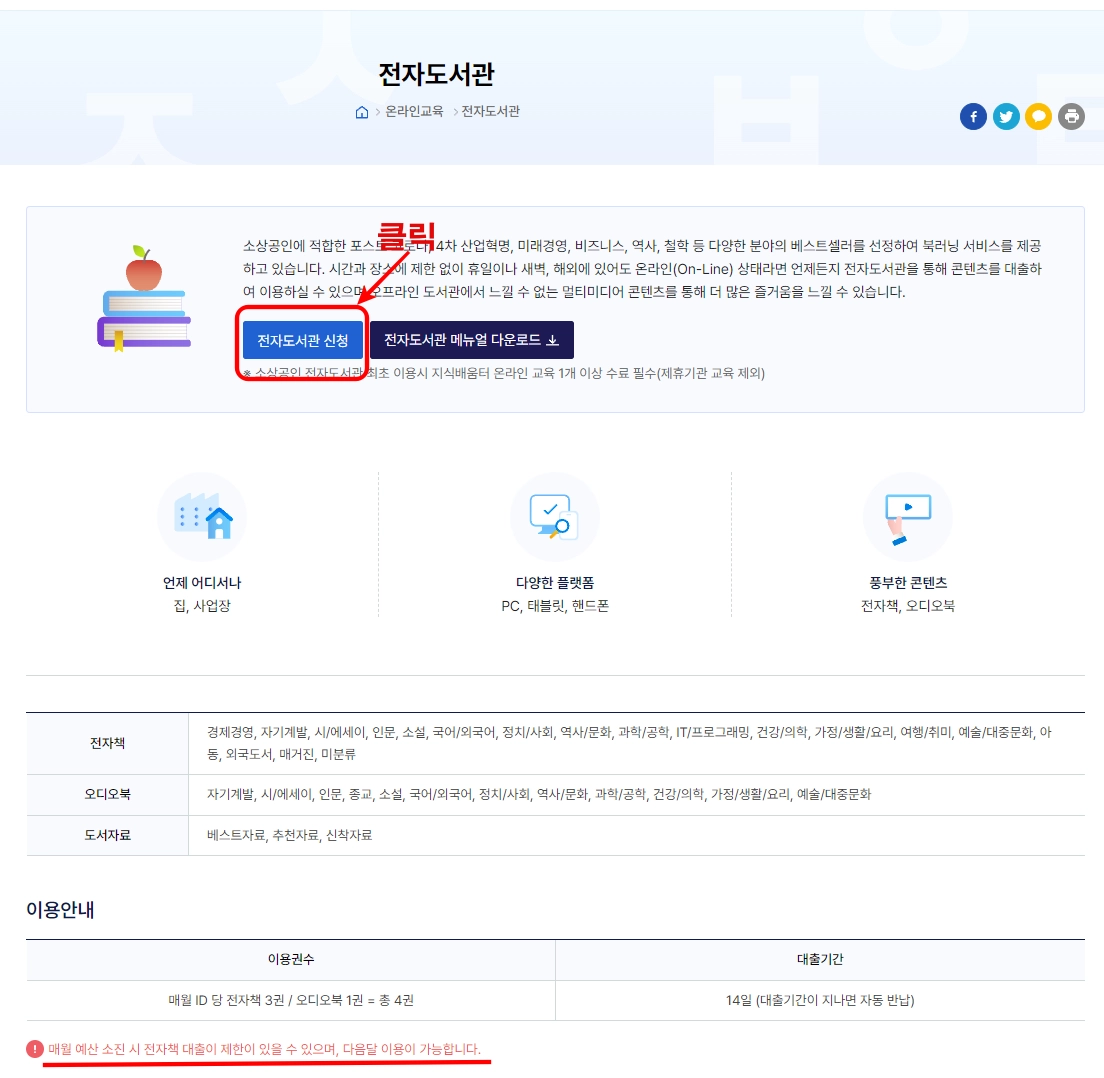This screenshot has width=1104, height=1078.
Task: Share the page via KakaoTalk icon
Action: 1038,116
